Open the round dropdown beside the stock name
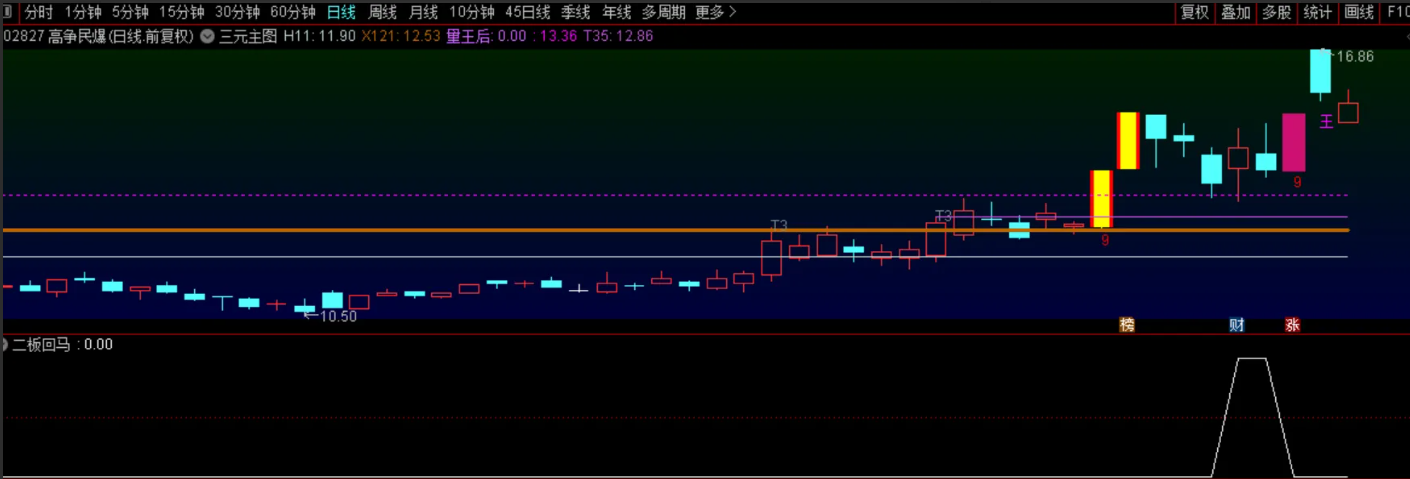Viewport: 1410px width, 479px height. [x=207, y=36]
